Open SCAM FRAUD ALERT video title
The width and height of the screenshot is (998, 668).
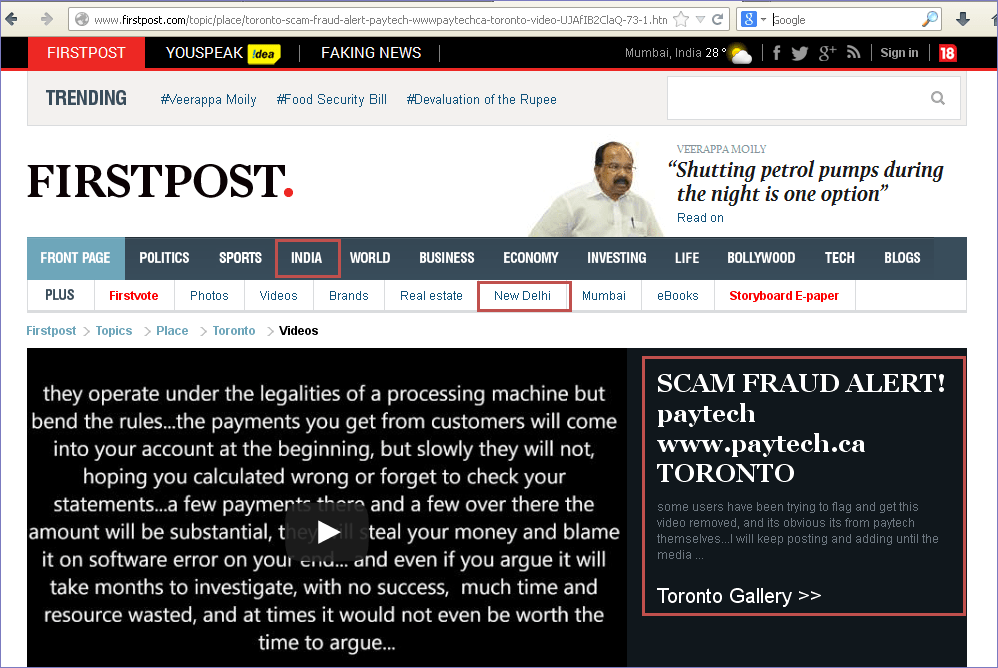[x=801, y=428]
